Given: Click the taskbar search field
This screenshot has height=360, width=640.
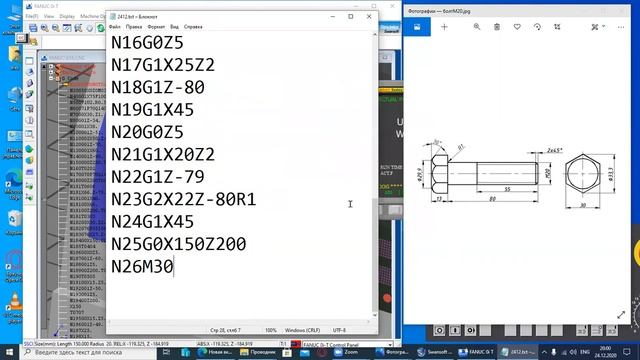Looking at the screenshot, I should point(89,352).
